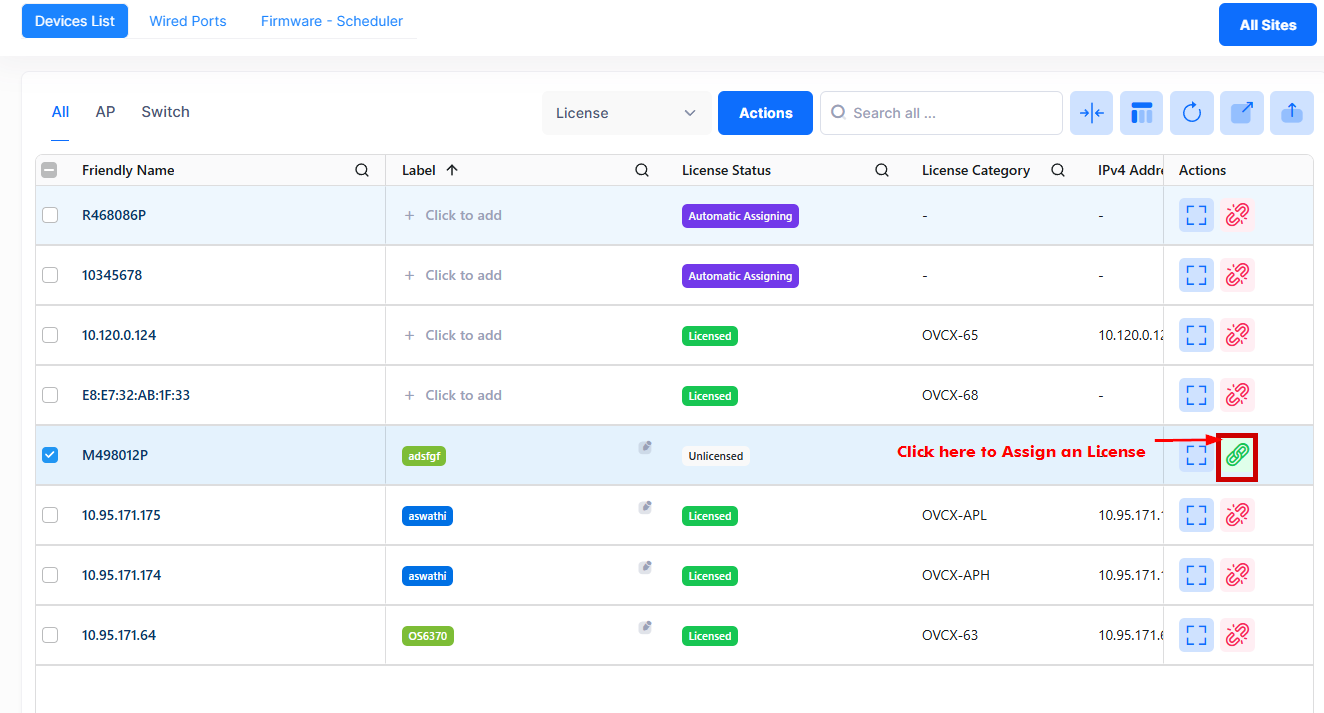Click unassign license icon for 10.95.171.64

[1238, 635]
